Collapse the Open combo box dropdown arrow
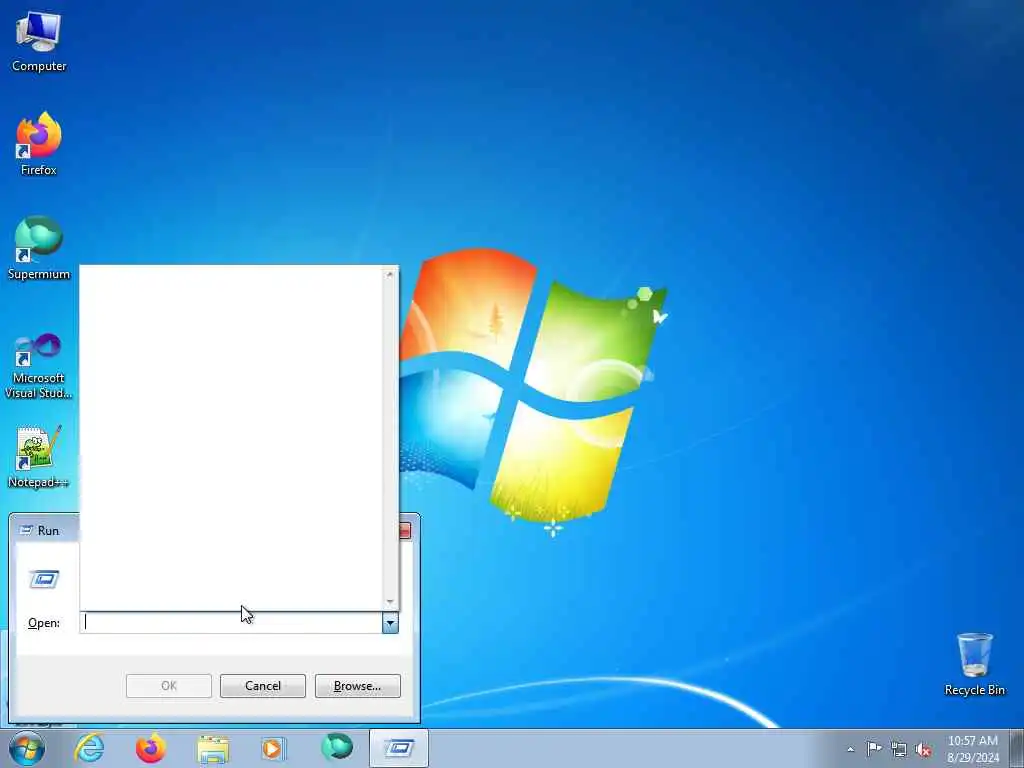1024x768 pixels. pyautogui.click(x=390, y=623)
